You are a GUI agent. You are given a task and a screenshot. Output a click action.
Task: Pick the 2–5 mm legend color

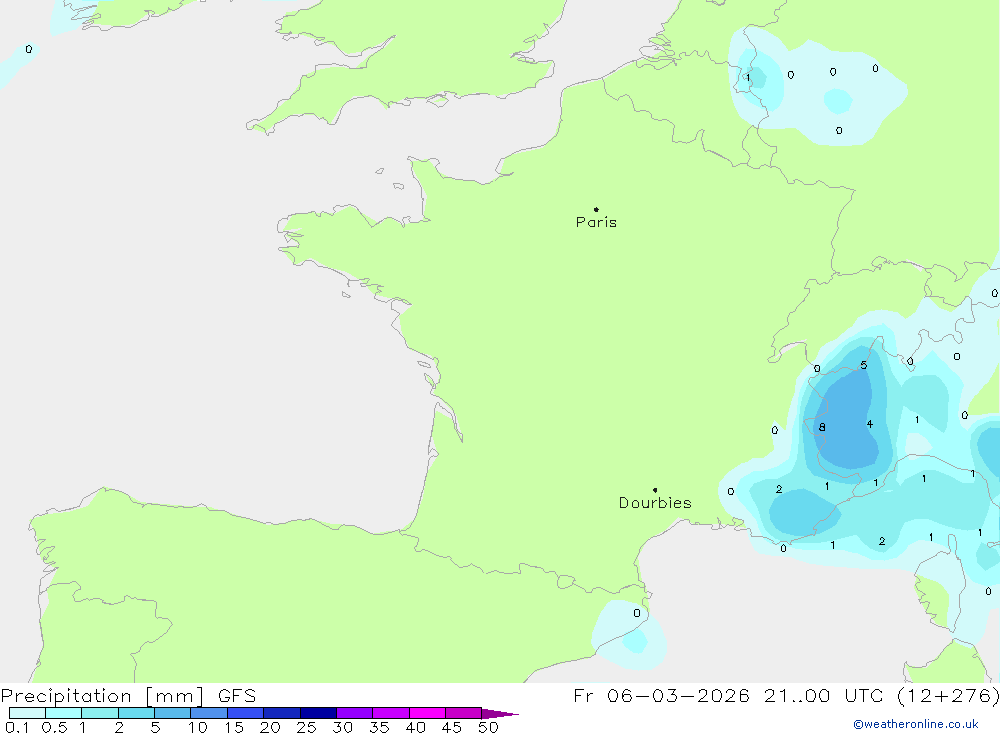[x=136, y=713]
